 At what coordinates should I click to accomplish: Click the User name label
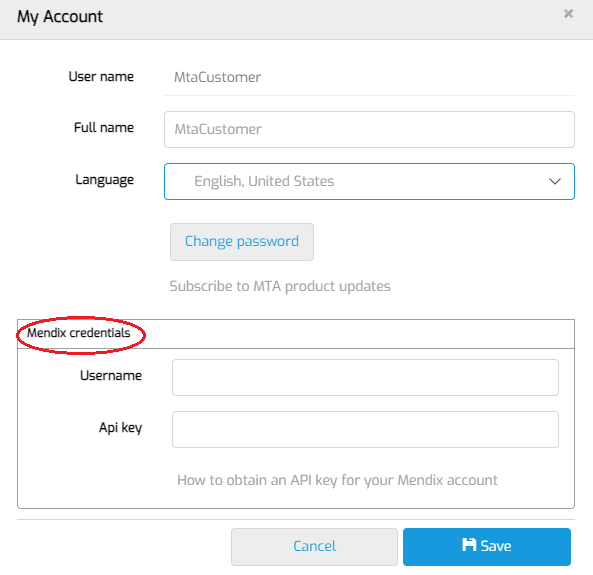pyautogui.click(x=101, y=77)
